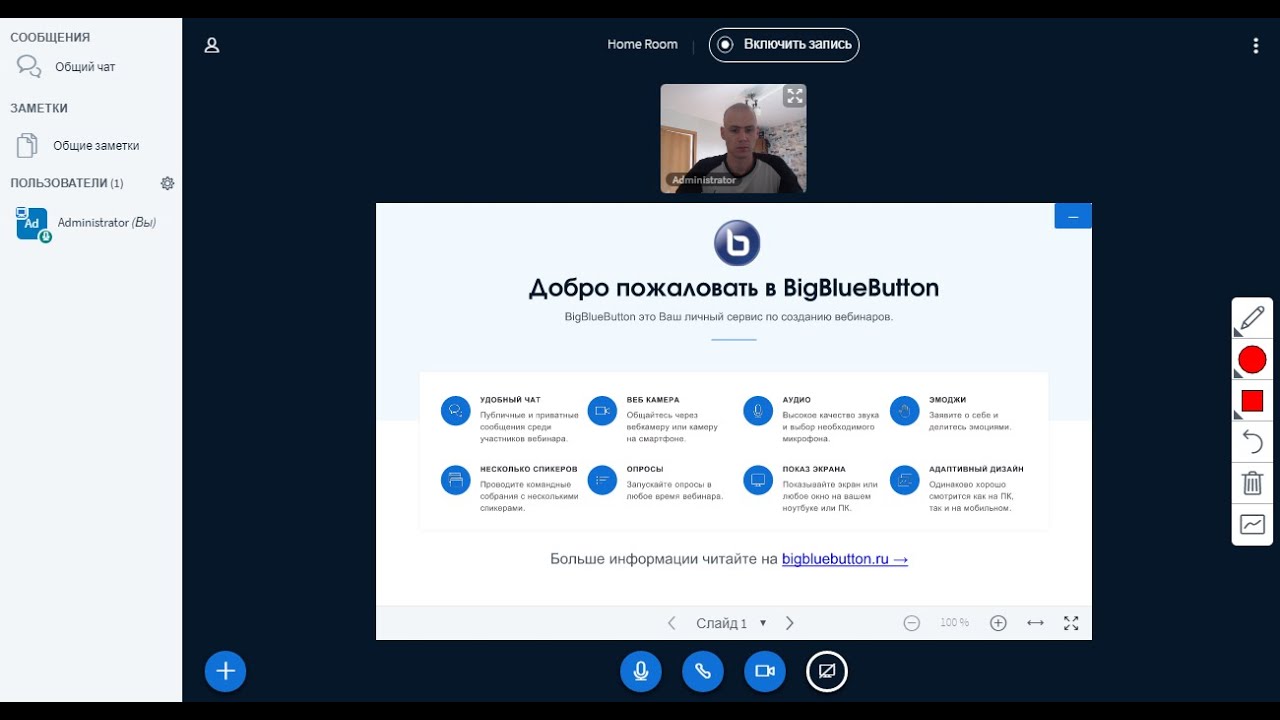The image size is (1280, 720).
Task: Open the Слайд 1 slide dropdown
Action: click(731, 623)
